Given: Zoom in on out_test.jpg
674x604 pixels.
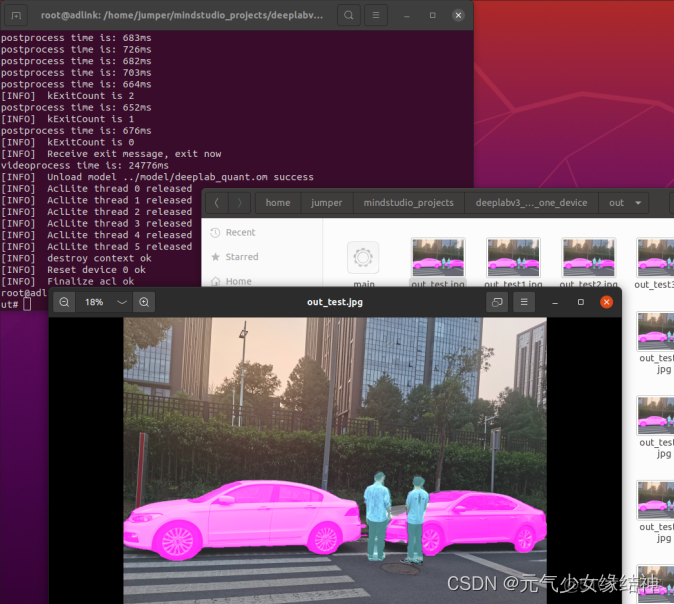Looking at the screenshot, I should (x=144, y=302).
